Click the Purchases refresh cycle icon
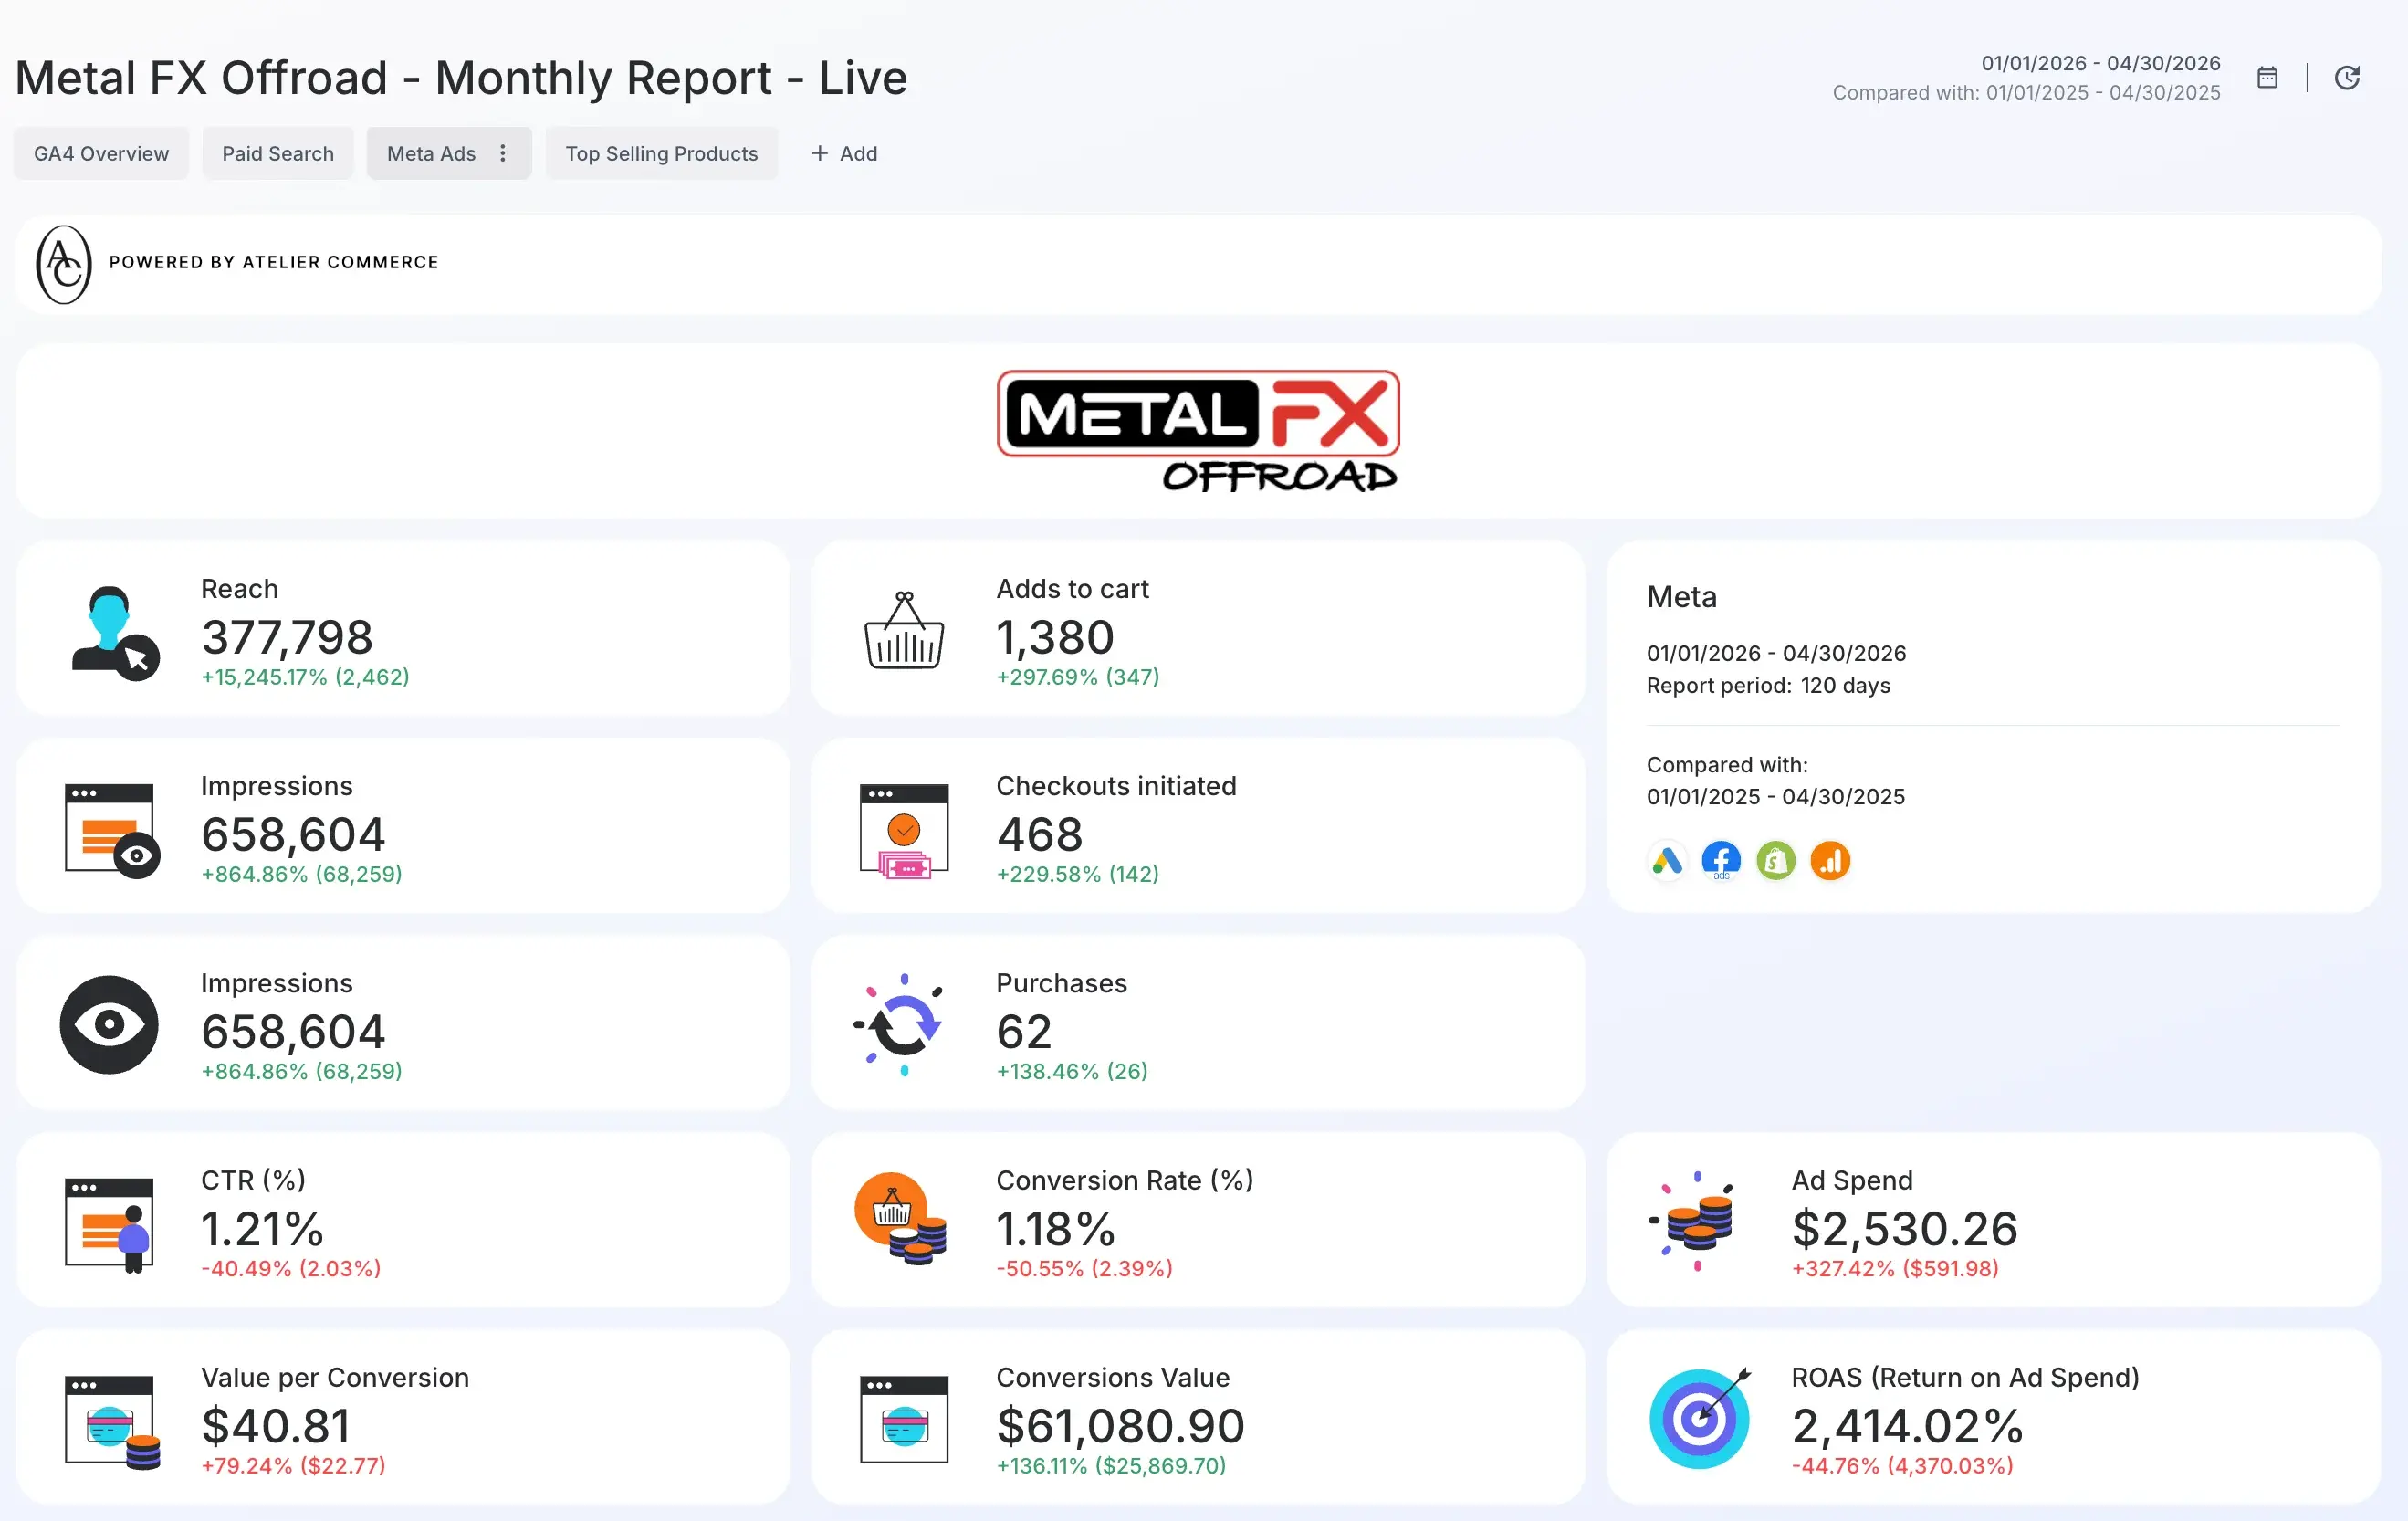The height and width of the screenshot is (1521, 2408). (900, 1025)
